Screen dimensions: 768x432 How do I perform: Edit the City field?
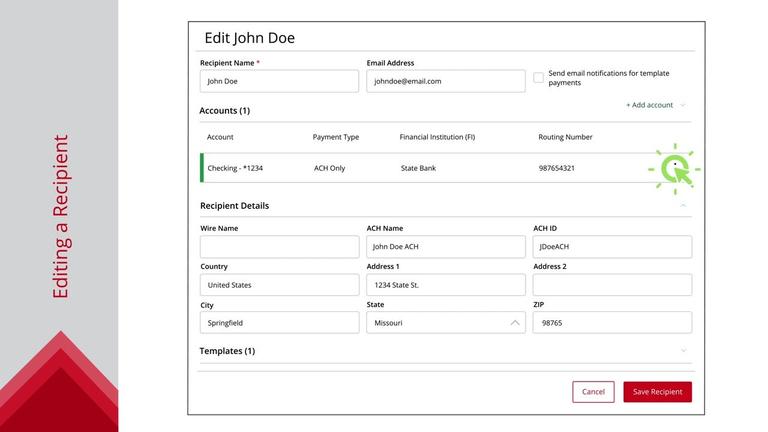coord(279,323)
